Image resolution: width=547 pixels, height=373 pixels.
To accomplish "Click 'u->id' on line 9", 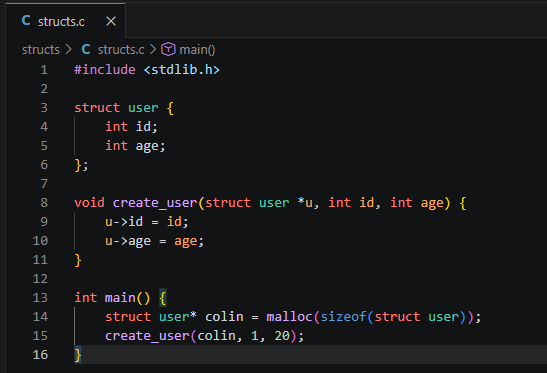I will pos(124,222).
